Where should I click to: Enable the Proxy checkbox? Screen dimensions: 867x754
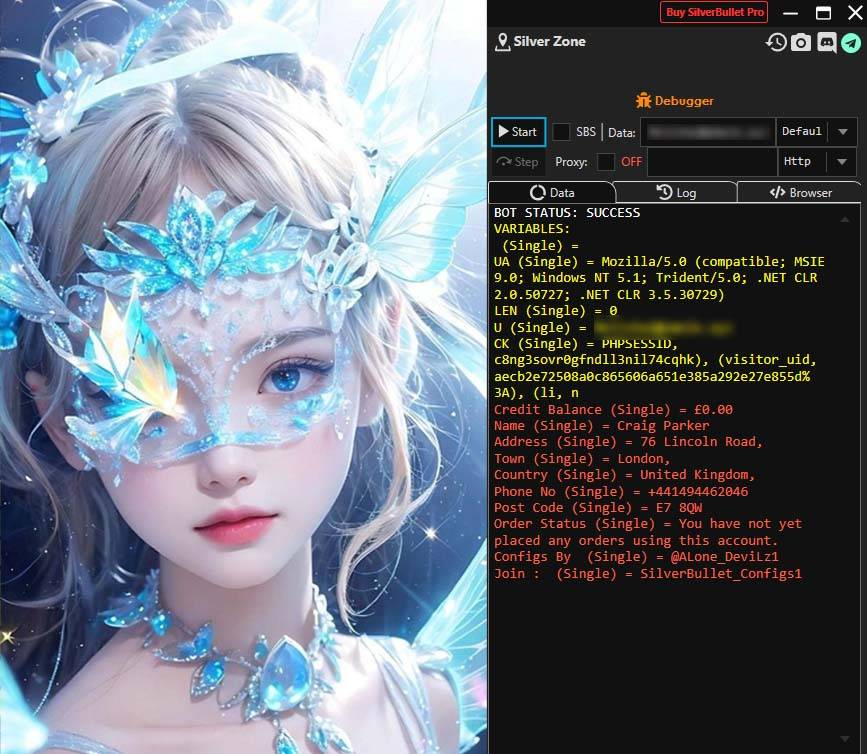coord(606,162)
